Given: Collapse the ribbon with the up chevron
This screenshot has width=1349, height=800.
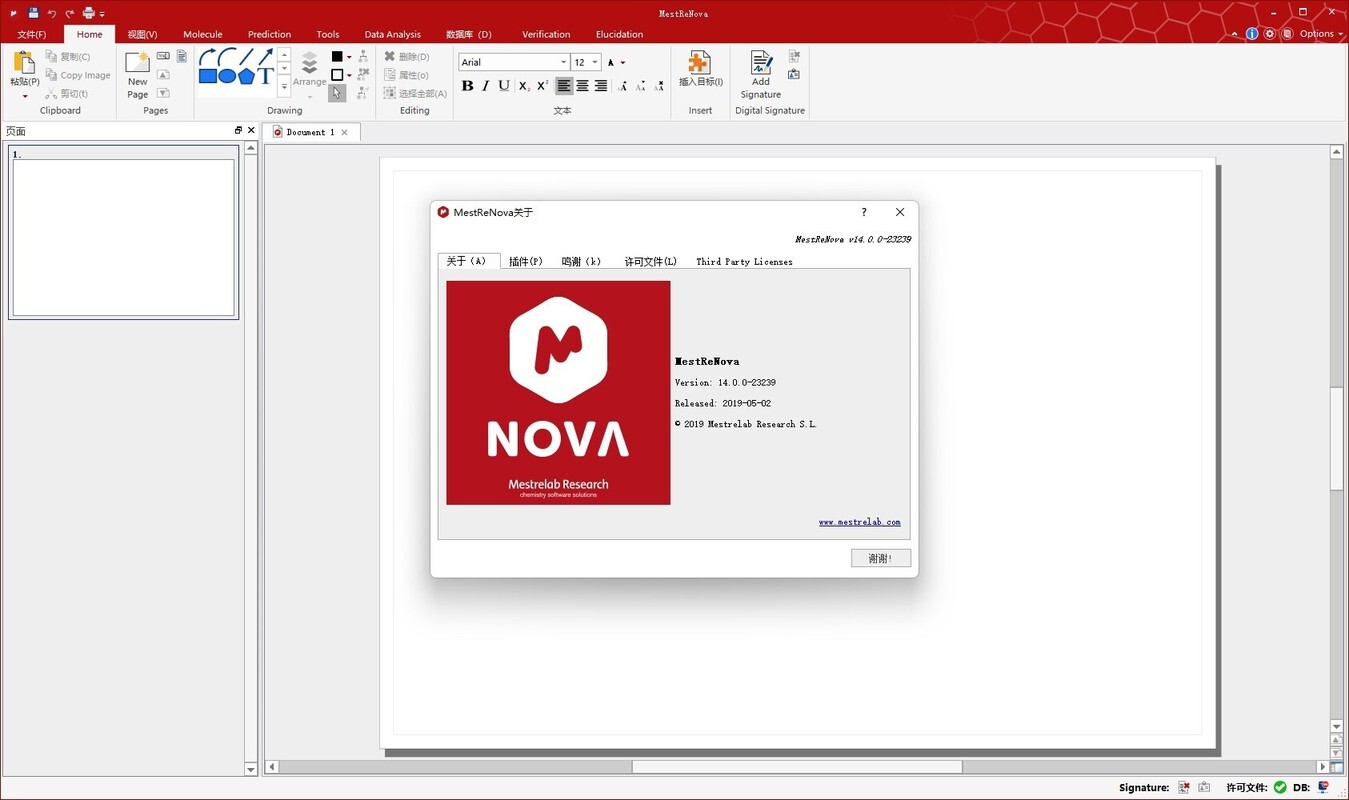Looking at the screenshot, I should [x=1236, y=34].
